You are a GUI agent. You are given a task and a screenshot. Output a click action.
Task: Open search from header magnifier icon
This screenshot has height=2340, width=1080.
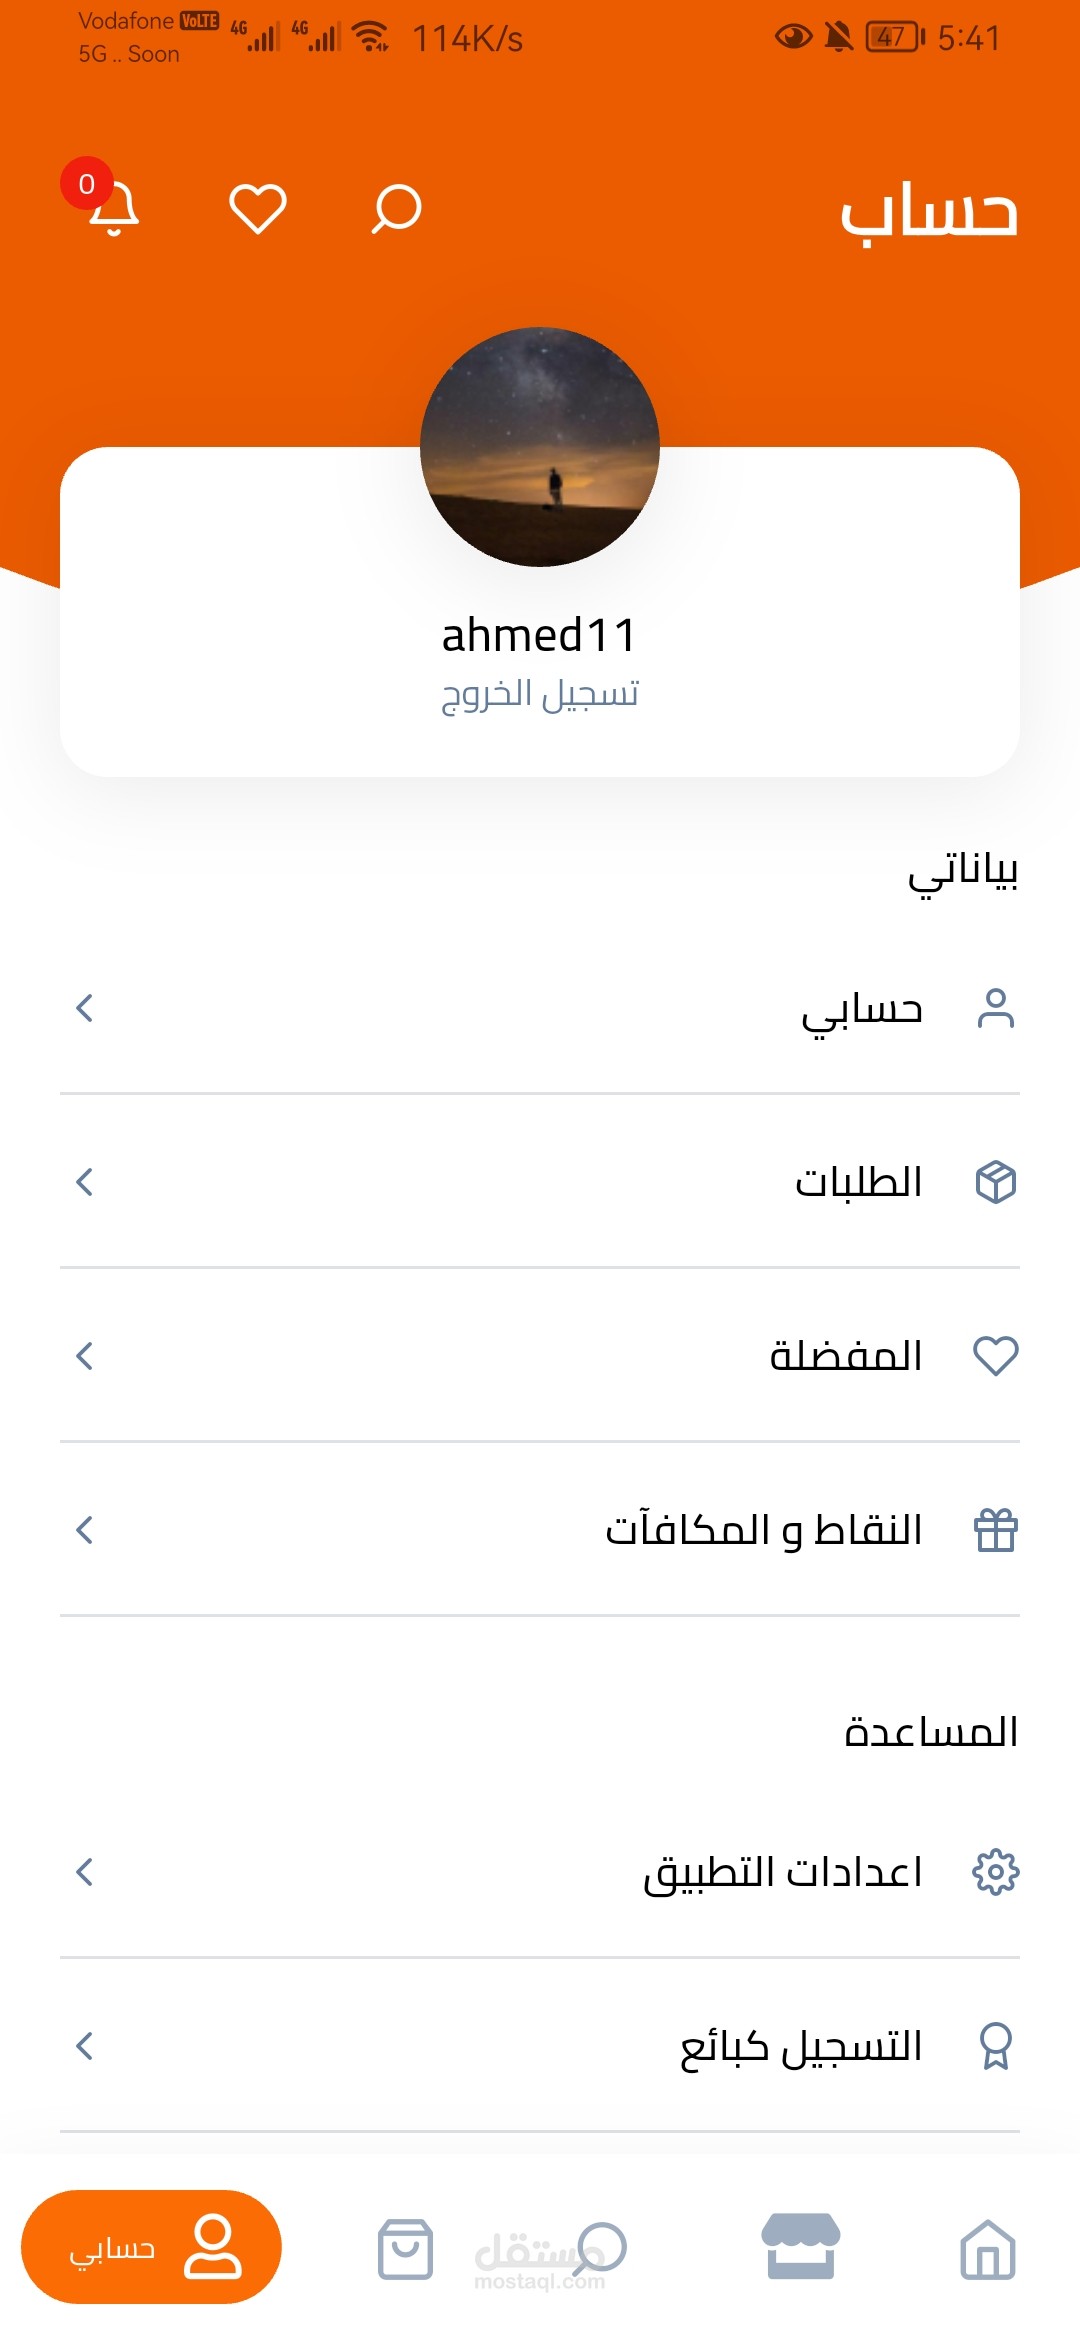point(396,208)
